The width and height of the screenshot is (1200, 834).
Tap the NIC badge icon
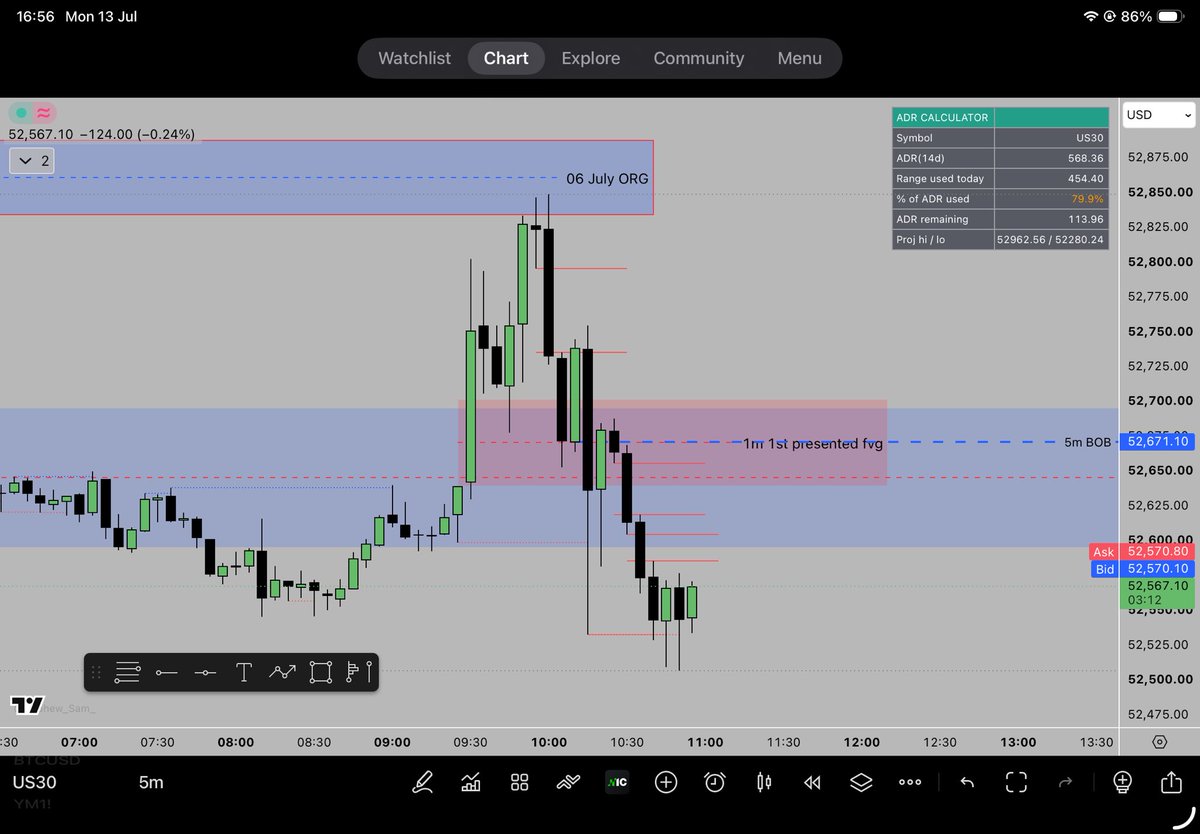[x=617, y=782]
